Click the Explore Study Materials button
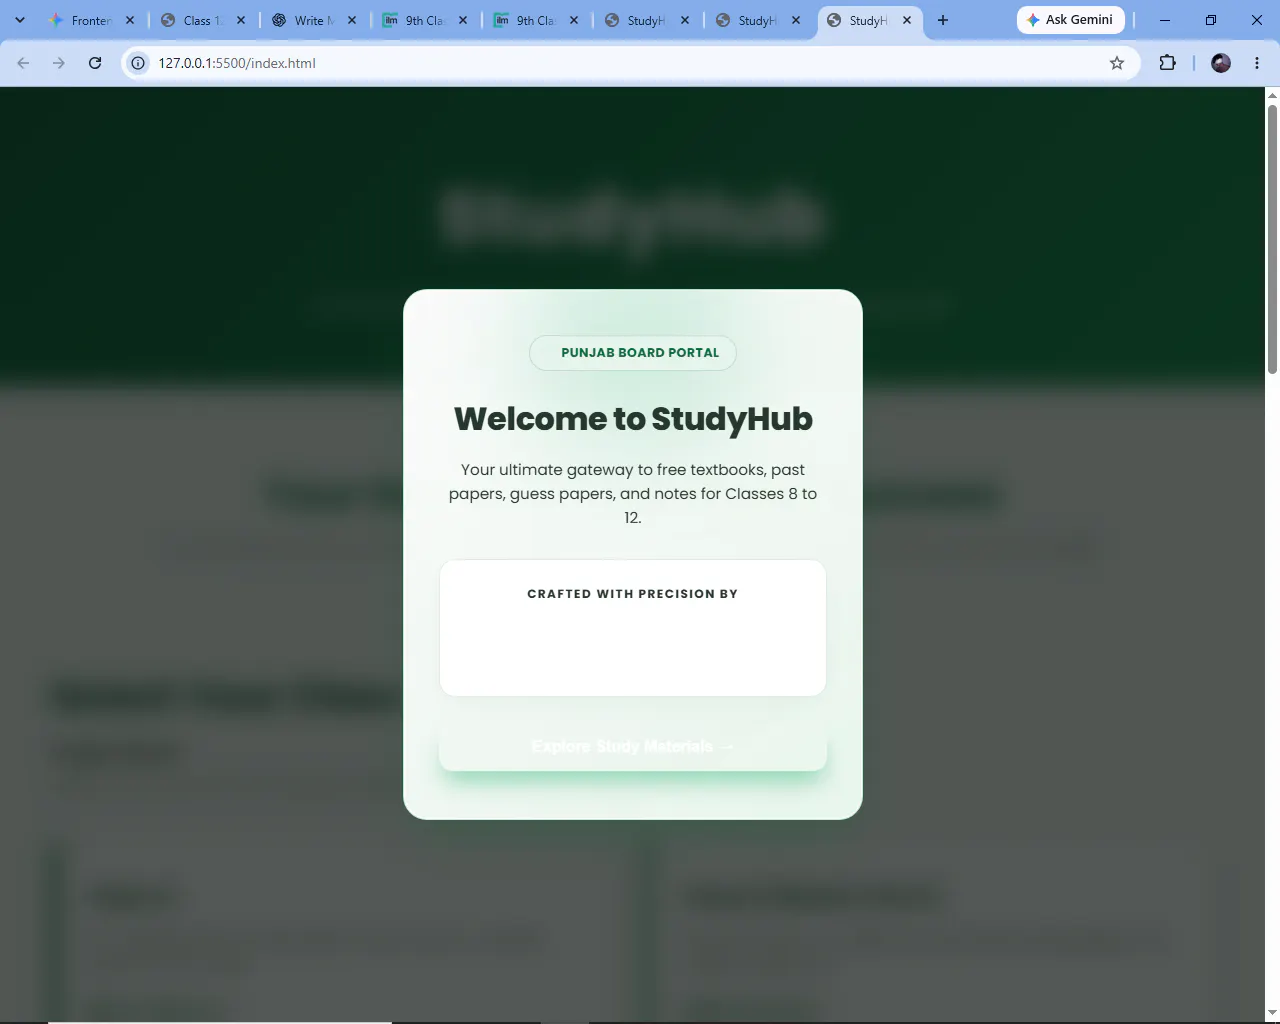This screenshot has height=1024, width=1280. pos(633,747)
